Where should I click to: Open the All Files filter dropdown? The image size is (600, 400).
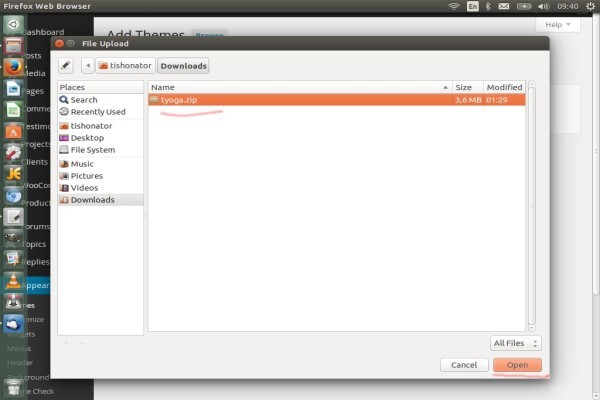click(x=516, y=343)
